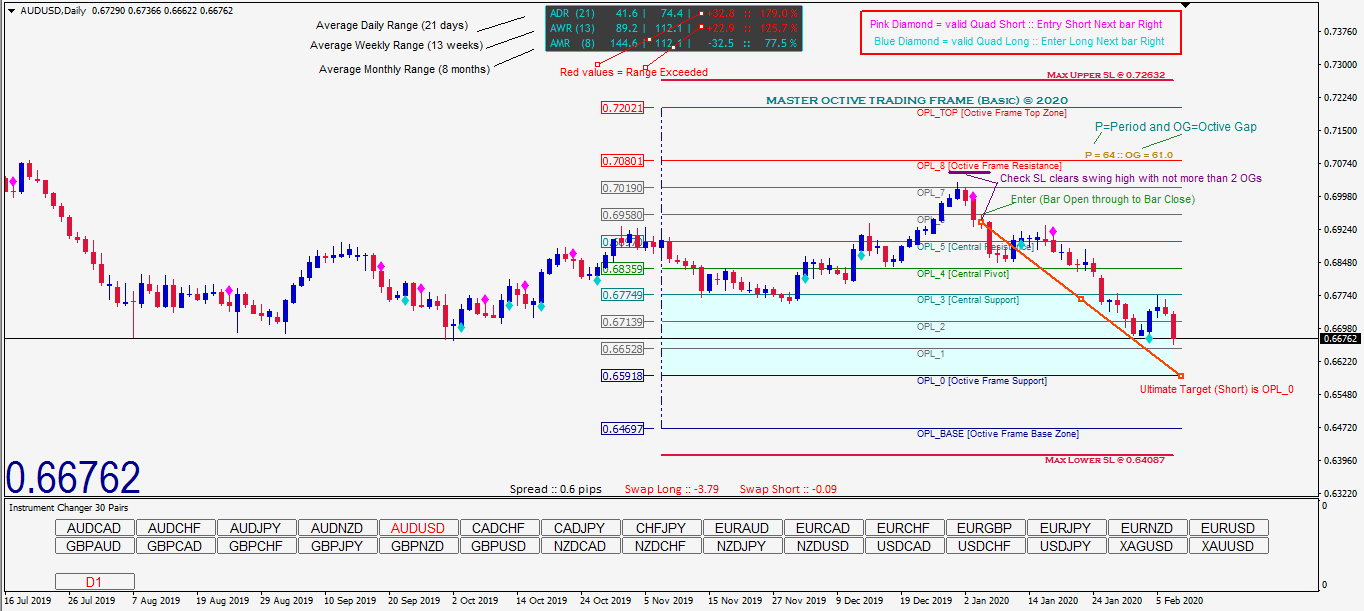Select the ADR (21) range row
This screenshot has width=1364, height=611.
click(673, 14)
